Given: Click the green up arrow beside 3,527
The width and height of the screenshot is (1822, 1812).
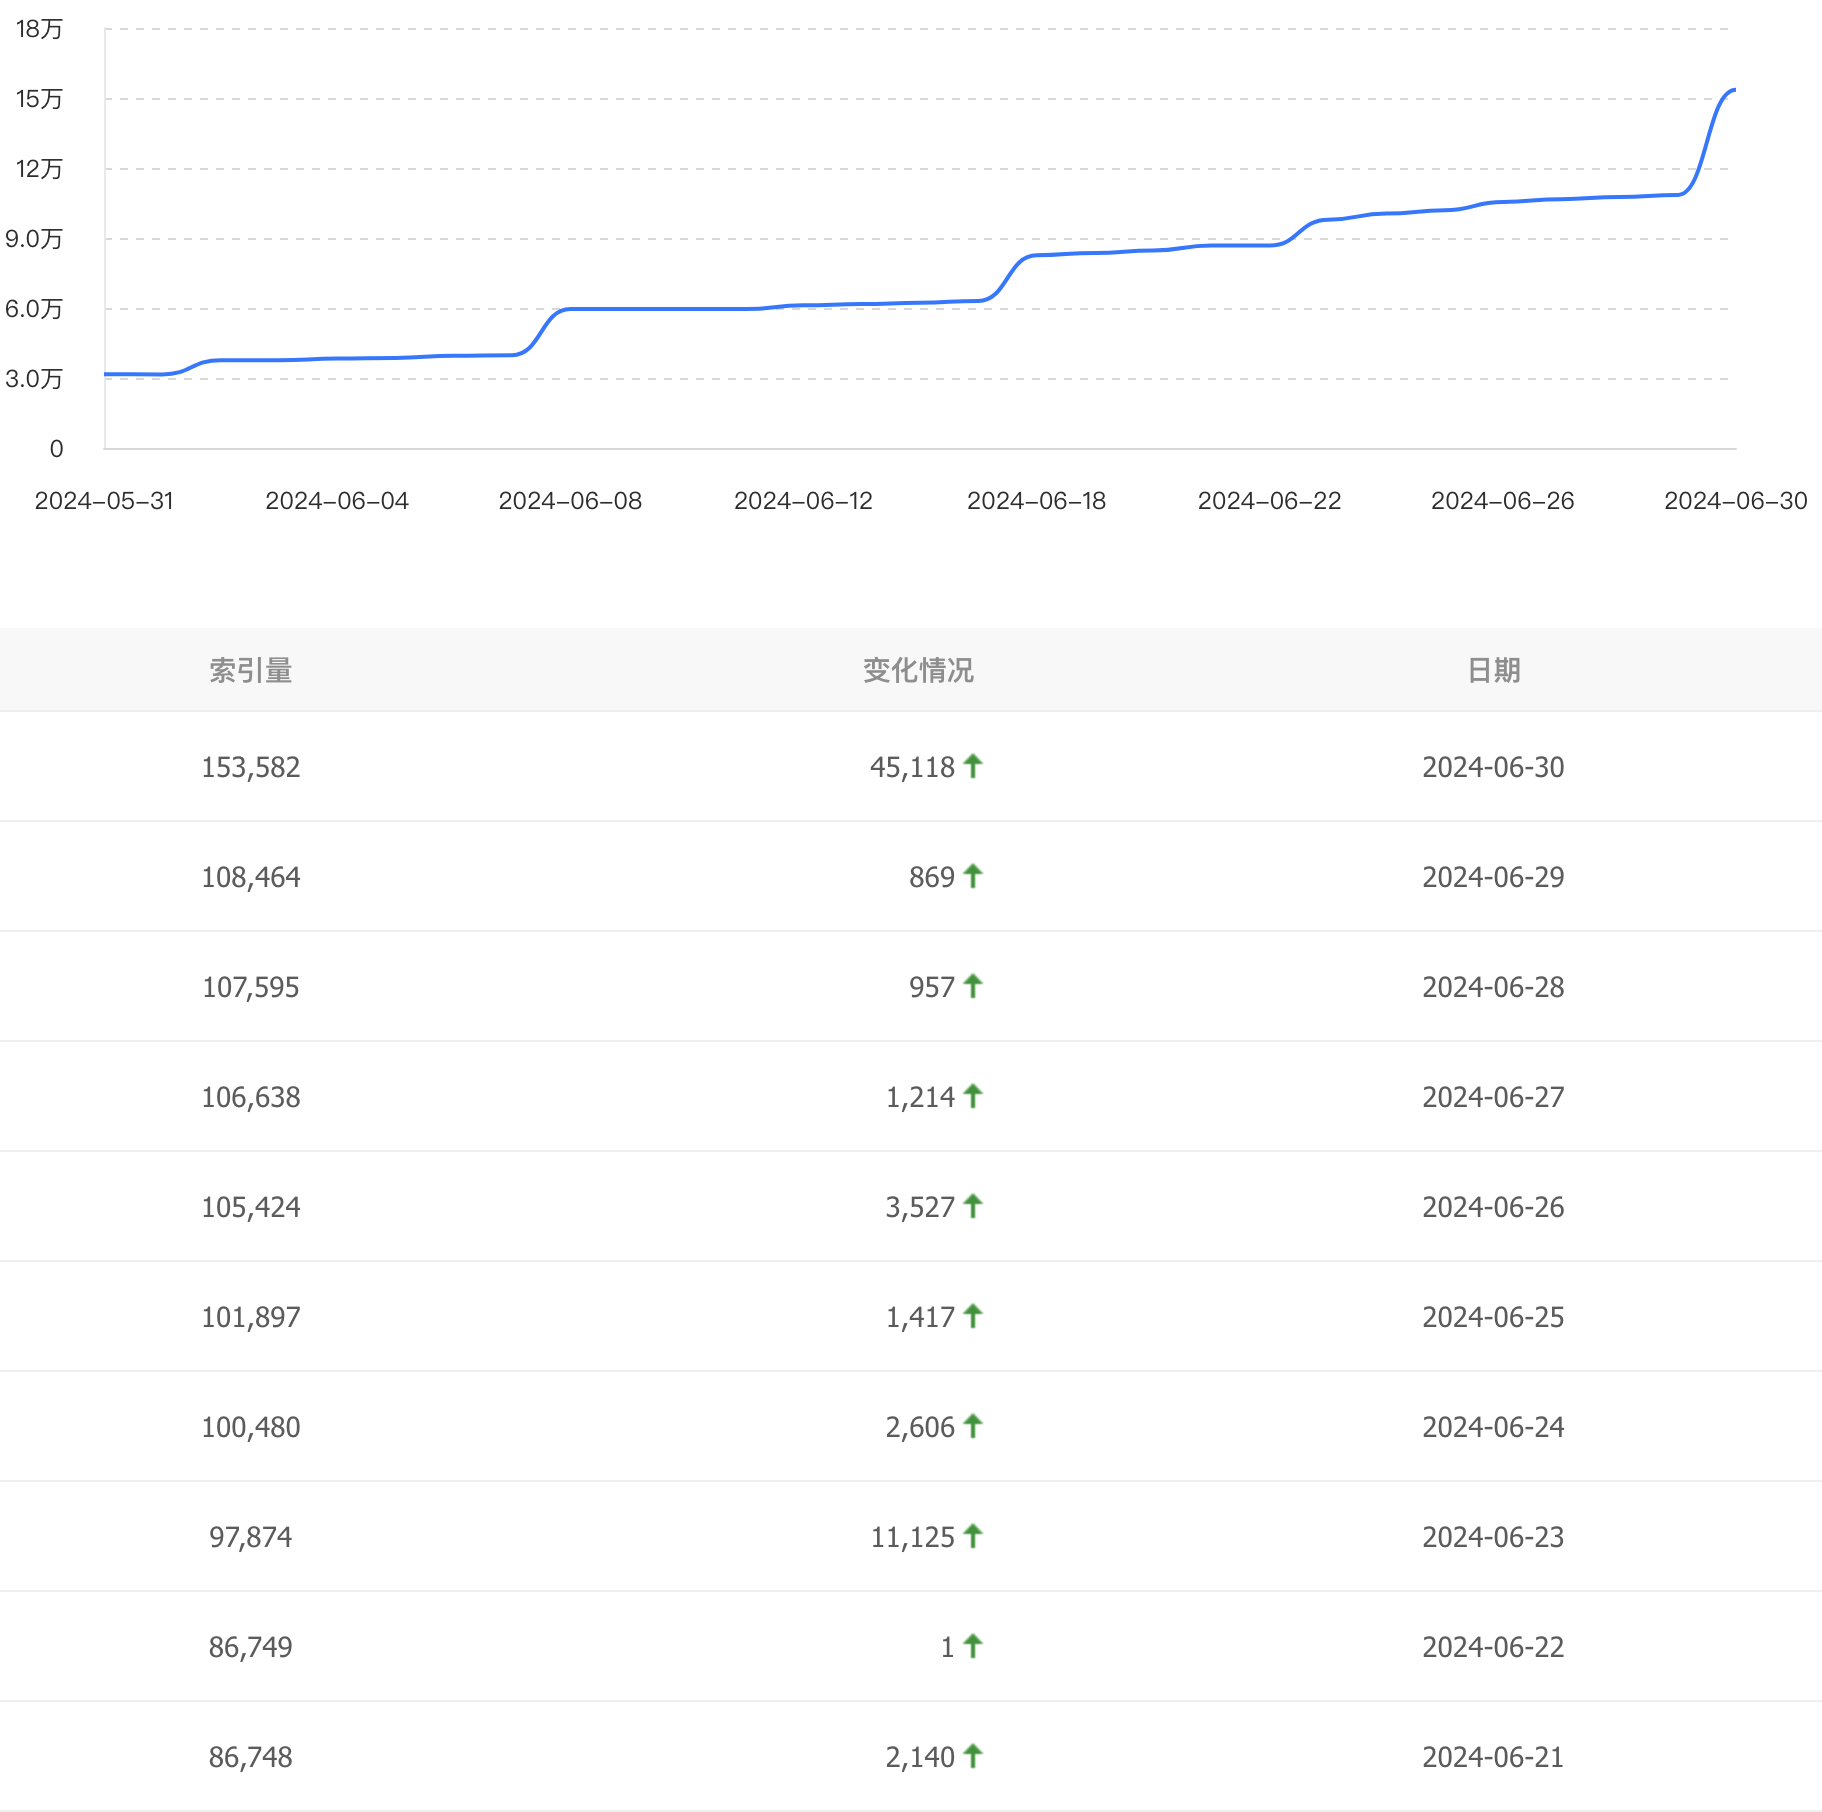Looking at the screenshot, I should tap(973, 1206).
